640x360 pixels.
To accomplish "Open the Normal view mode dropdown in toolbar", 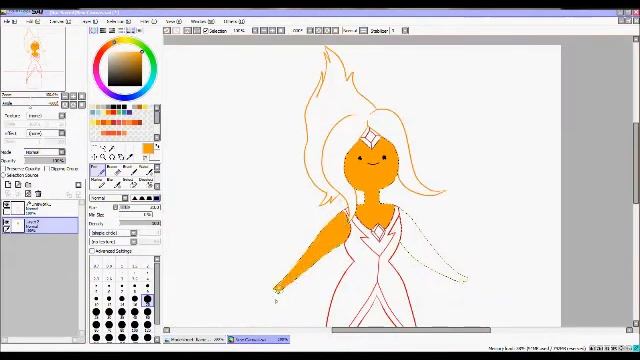I will [x=363, y=31].
